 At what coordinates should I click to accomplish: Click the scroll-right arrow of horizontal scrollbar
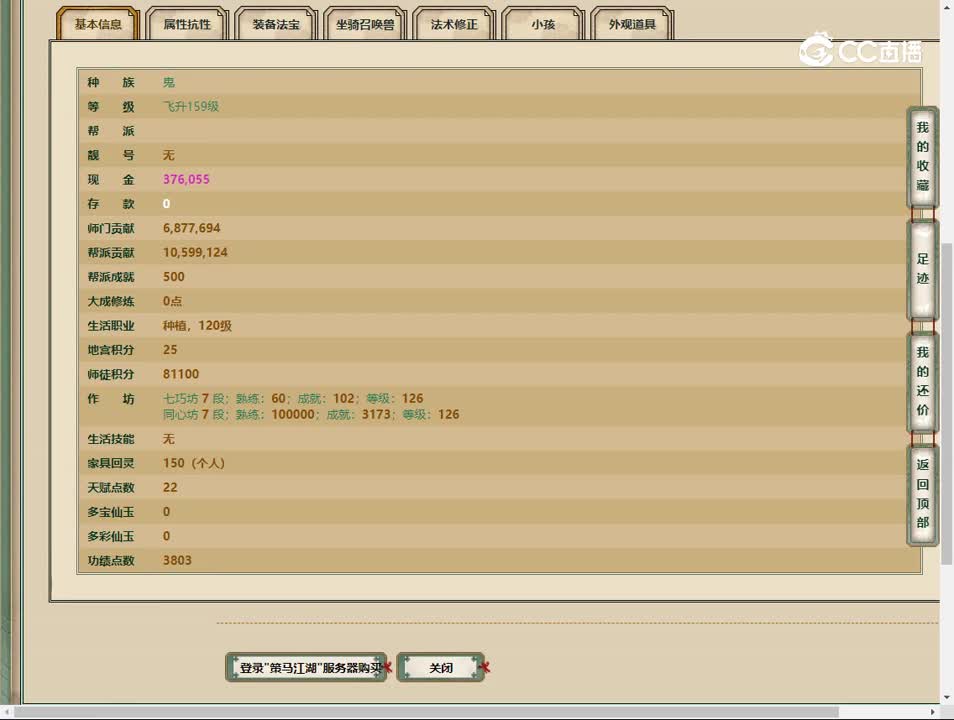(x=933, y=711)
